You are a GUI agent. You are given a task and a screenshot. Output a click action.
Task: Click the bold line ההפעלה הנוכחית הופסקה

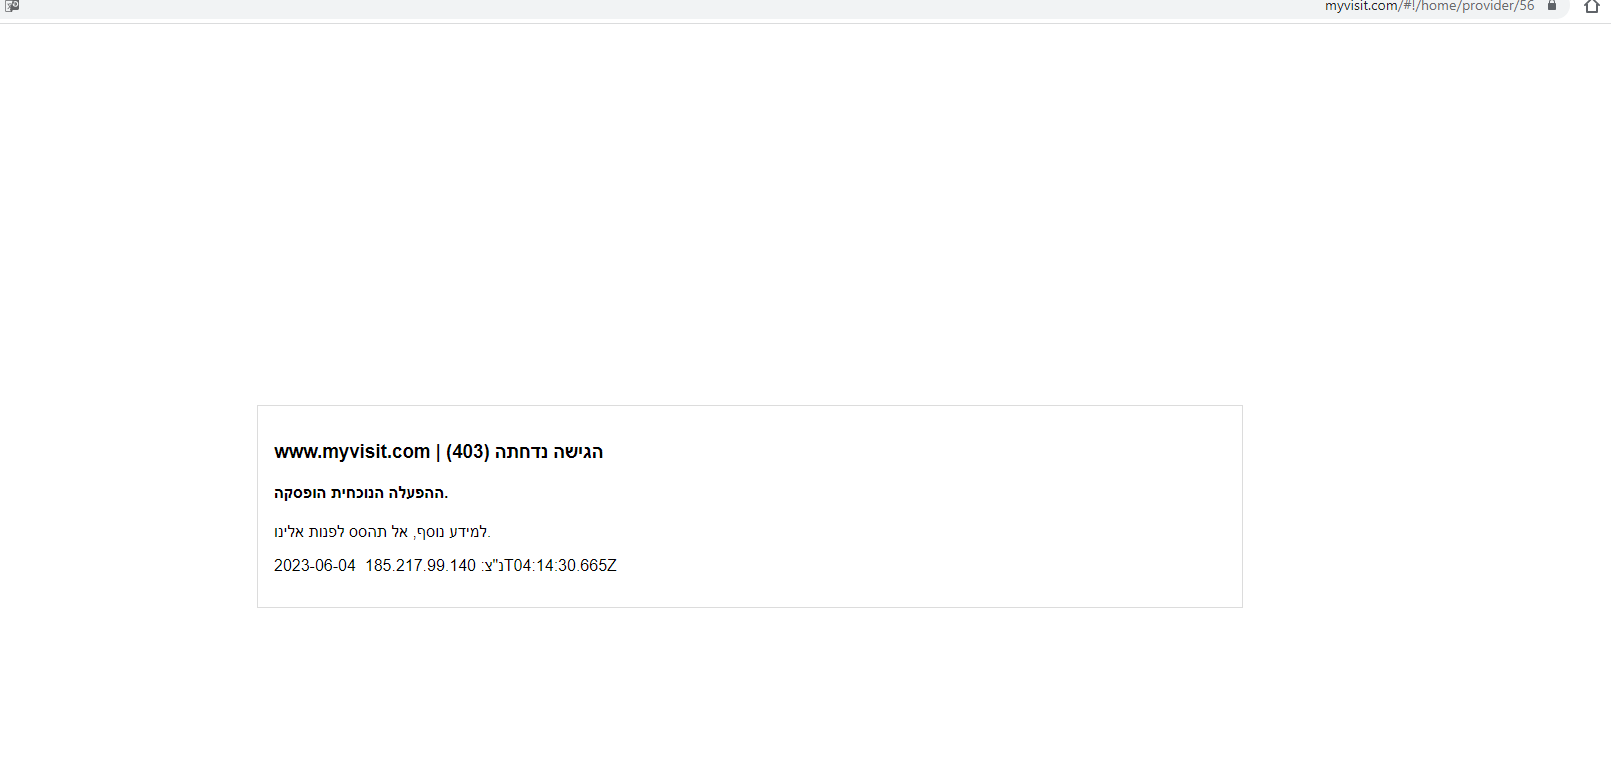[360, 493]
